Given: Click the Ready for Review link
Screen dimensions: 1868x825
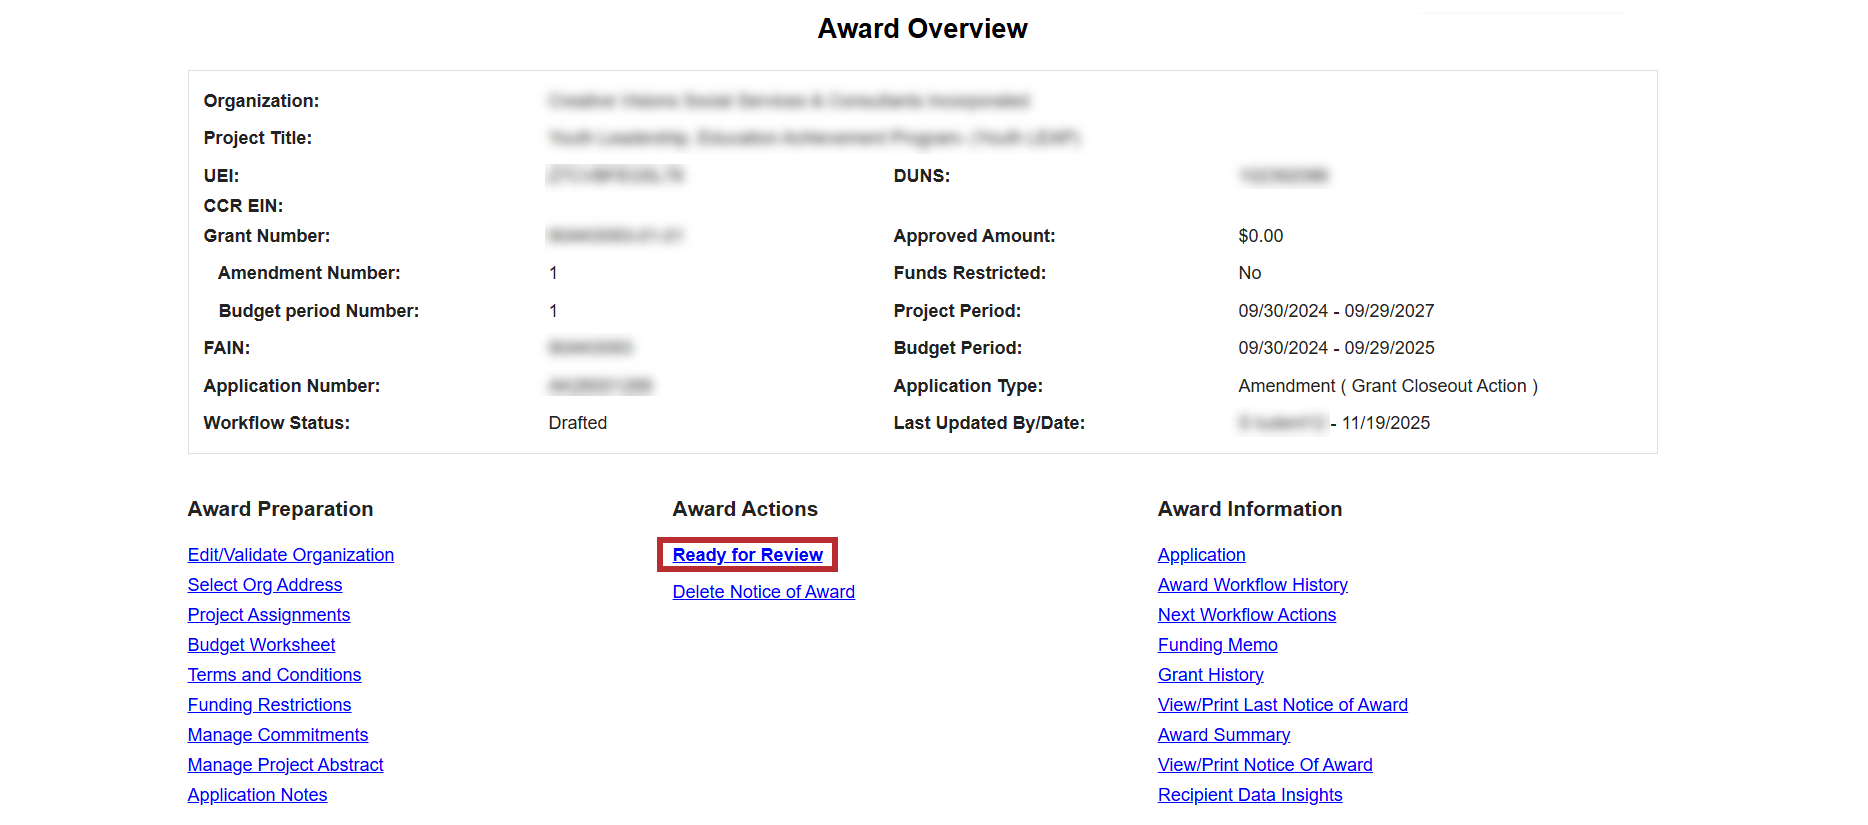Looking at the screenshot, I should point(747,555).
